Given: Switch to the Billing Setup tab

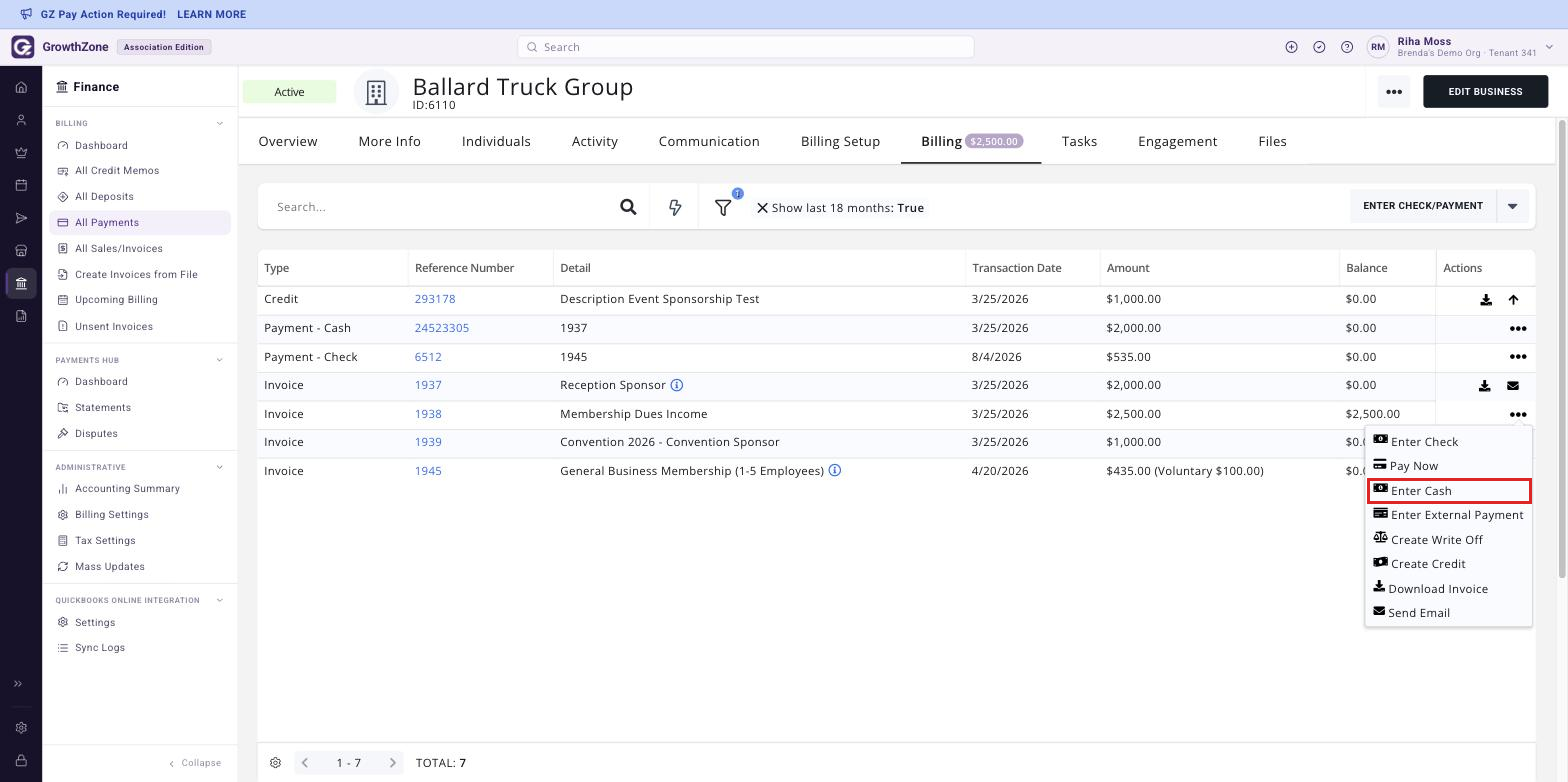Looking at the screenshot, I should (840, 142).
